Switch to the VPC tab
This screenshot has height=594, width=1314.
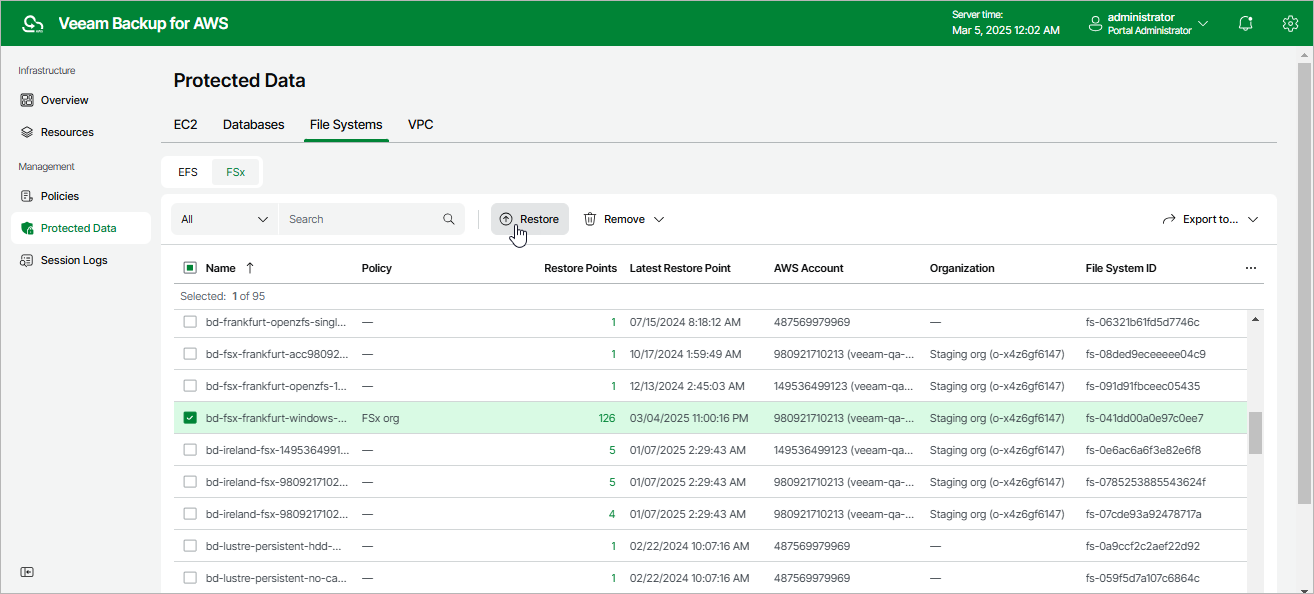420,124
